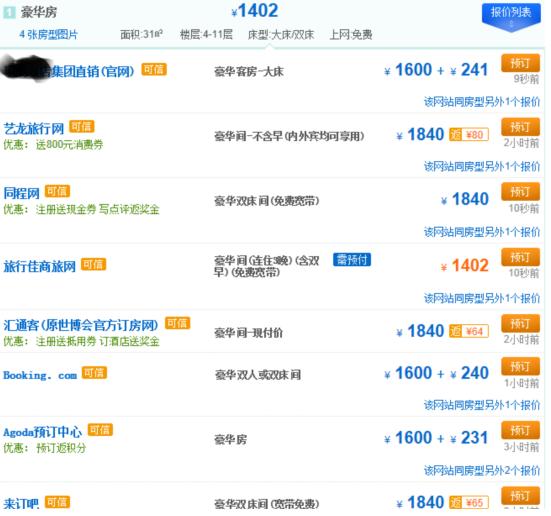Select the ¥1840 price in 同程网 row
551x516 pixels.
(465, 199)
